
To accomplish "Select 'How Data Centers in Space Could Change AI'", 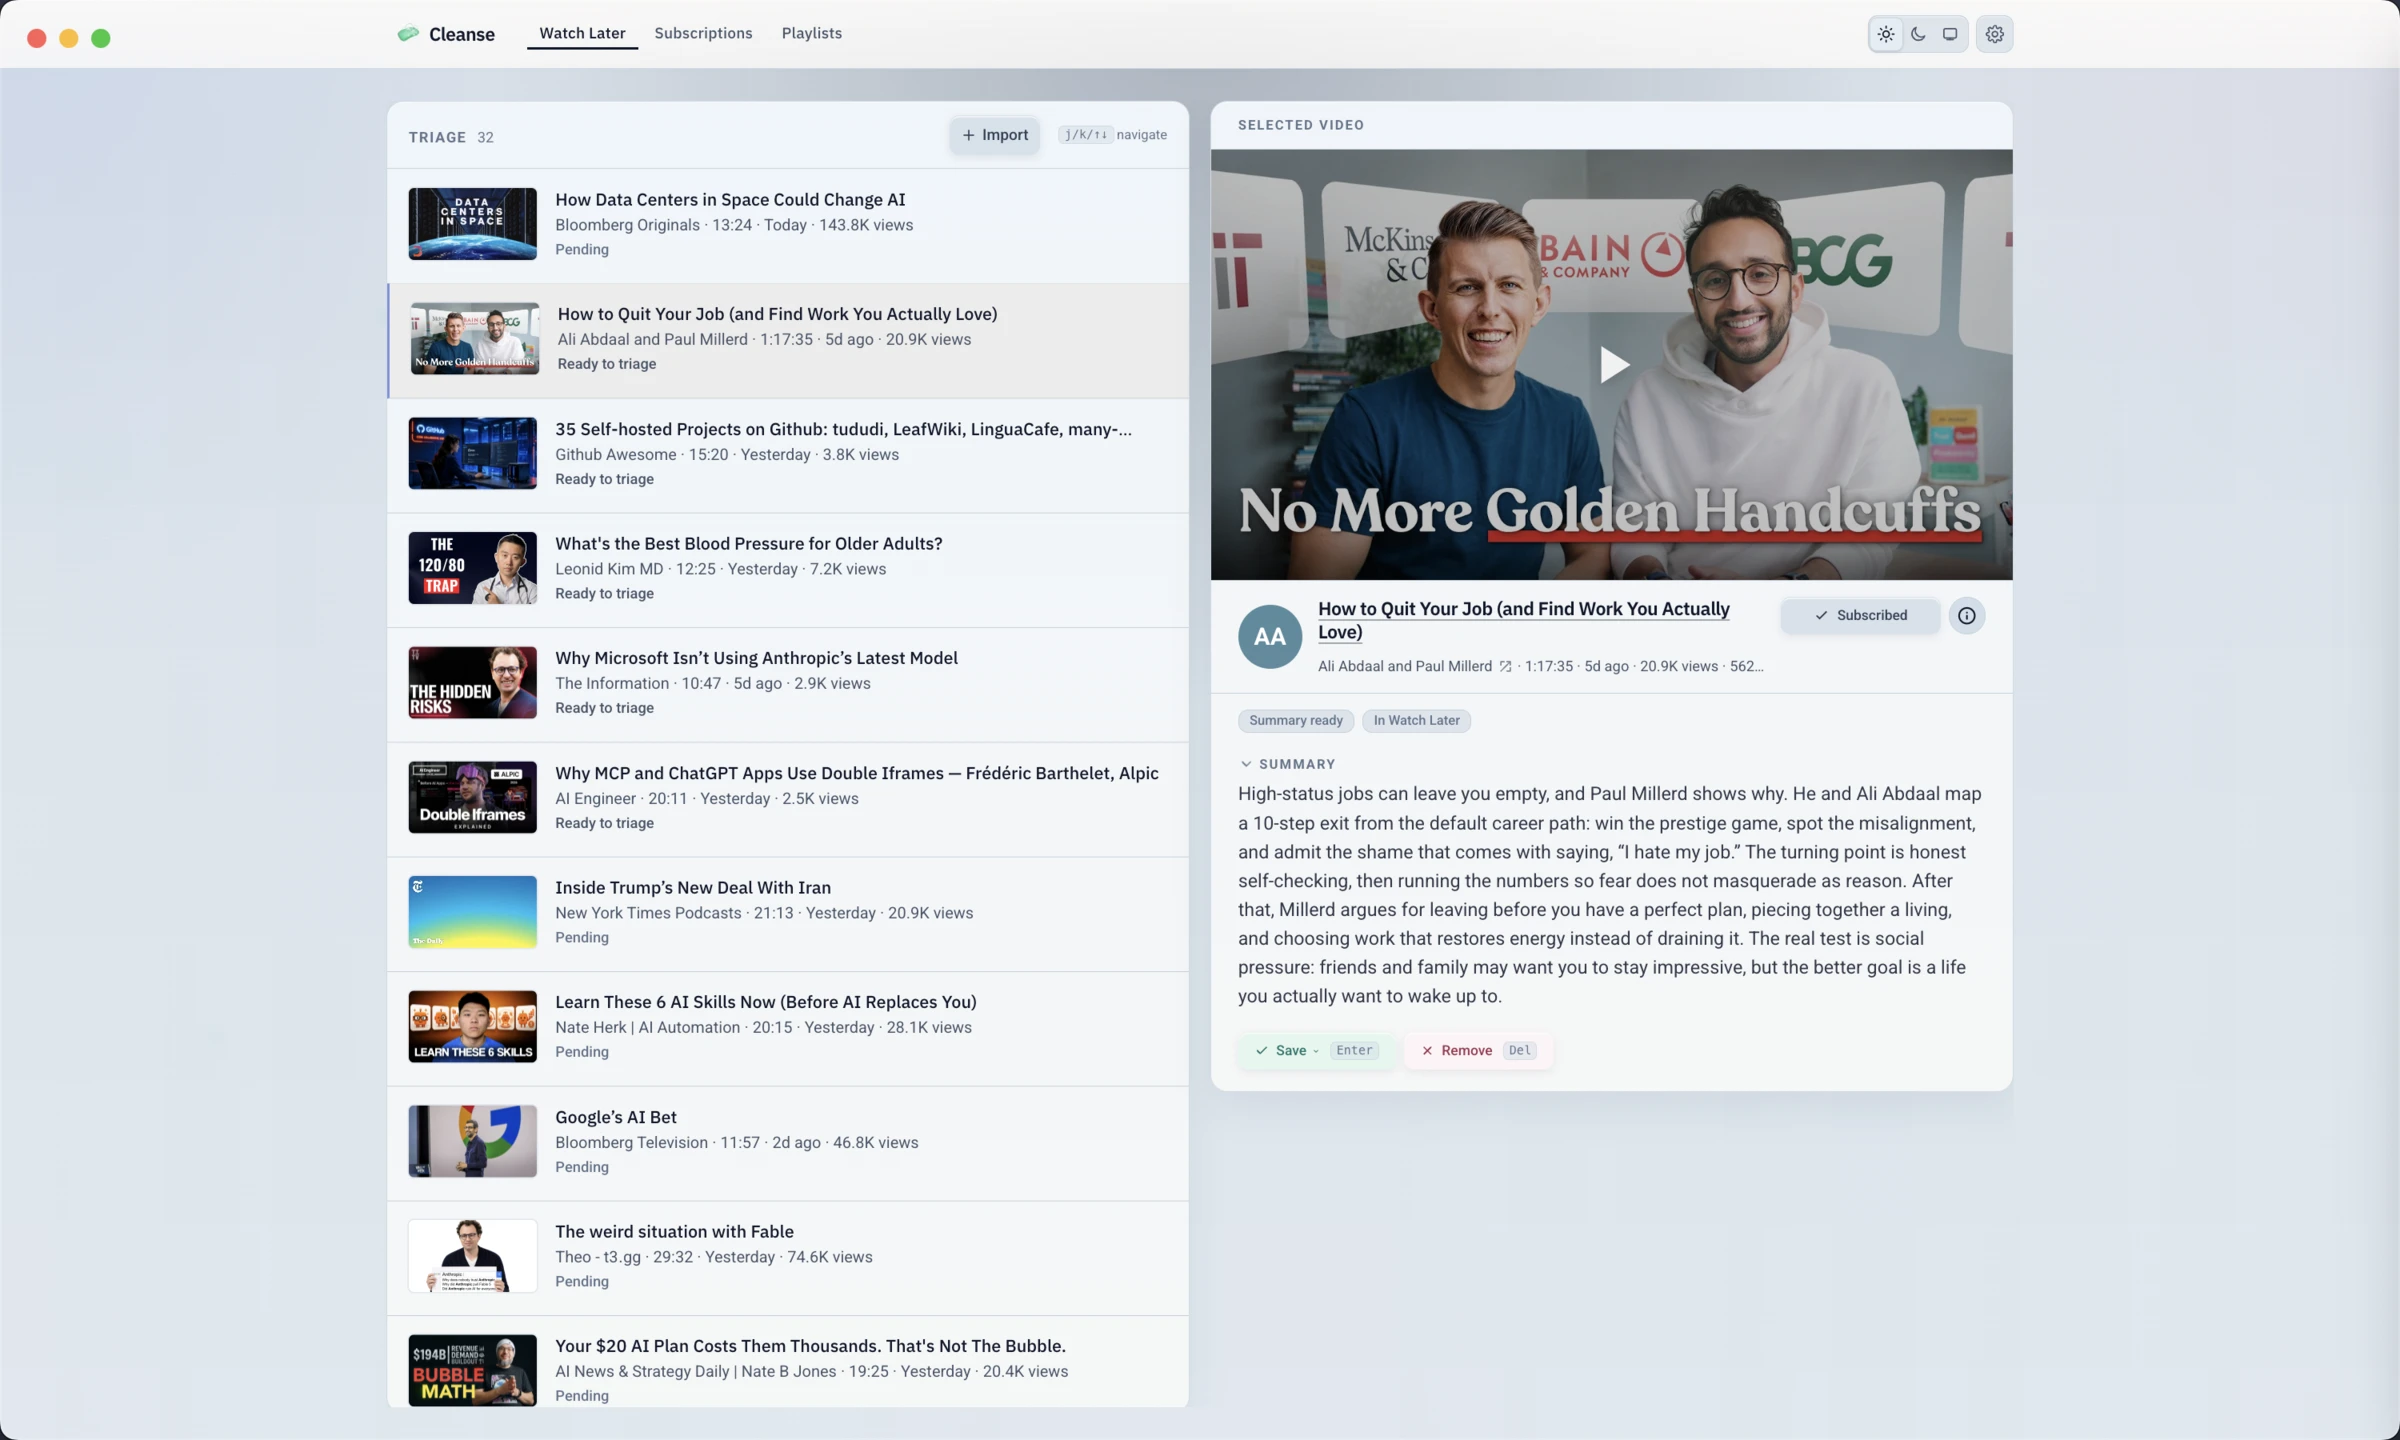I will click(730, 199).
